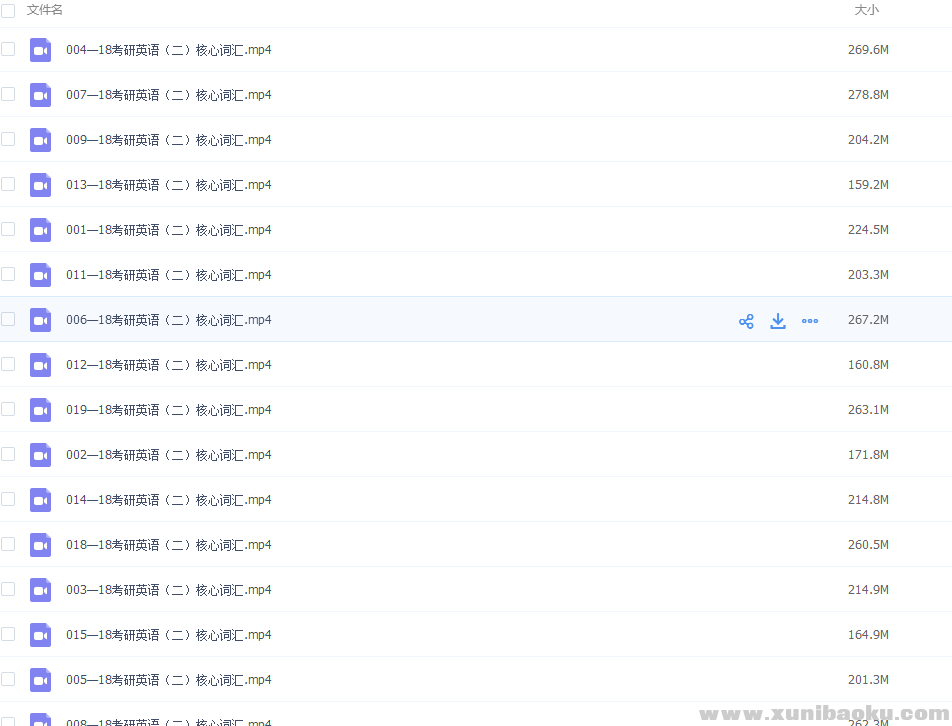Toggle the select-all checkbox in header
Screen dimensions: 952x726
[8, 10]
